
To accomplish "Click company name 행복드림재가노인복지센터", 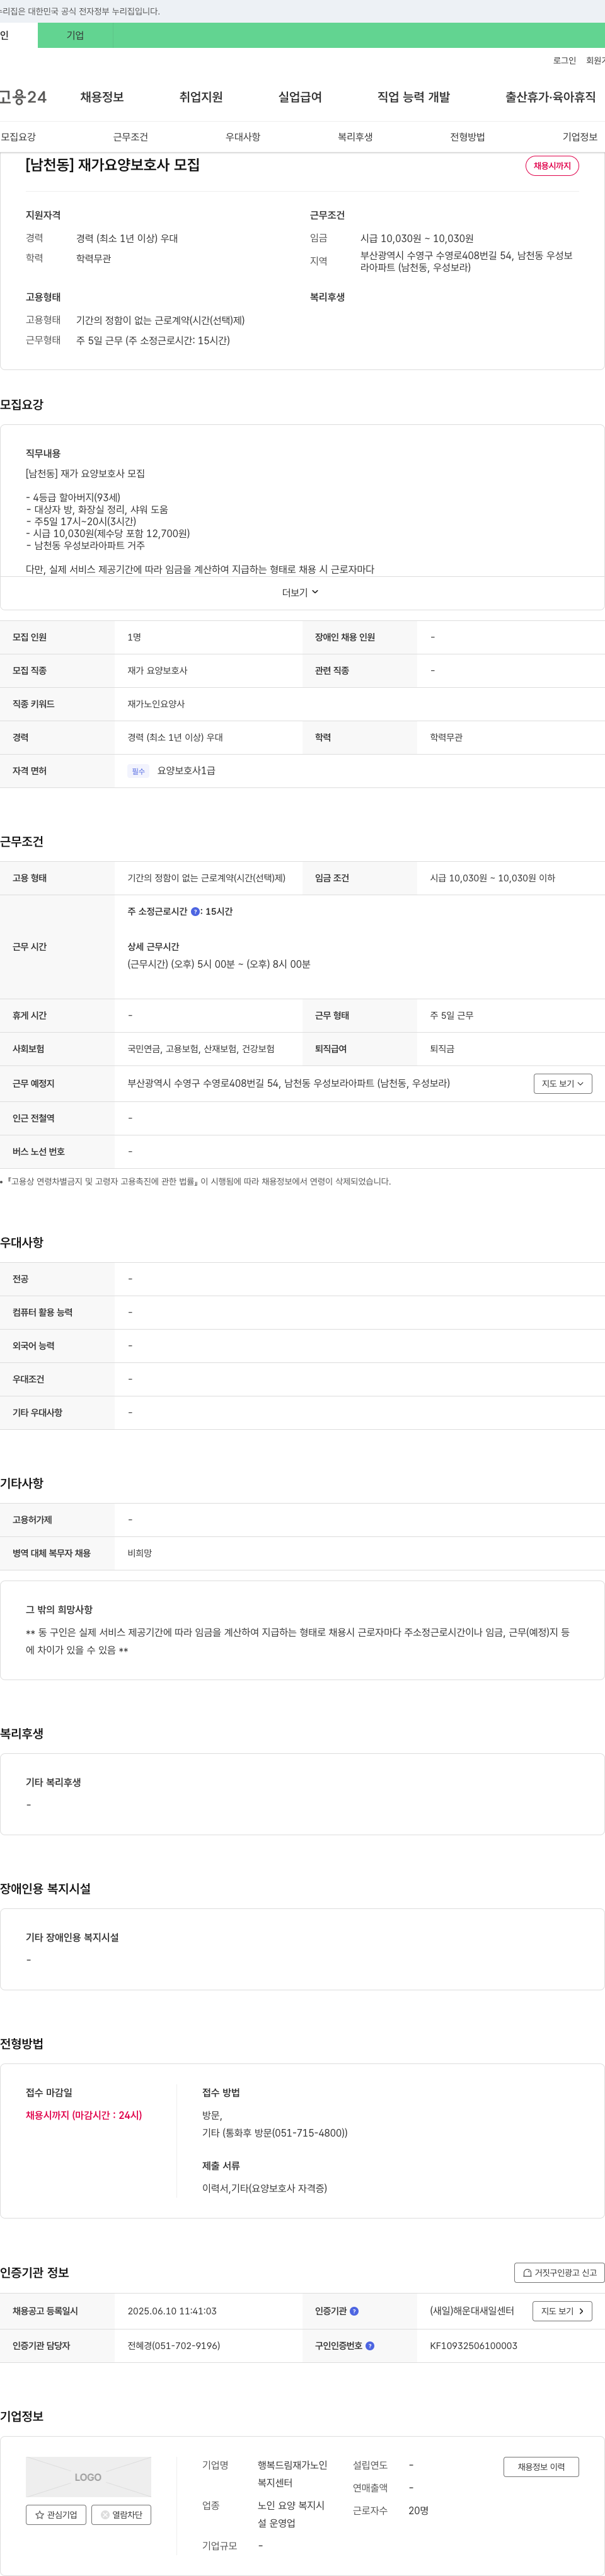I will point(292,2474).
